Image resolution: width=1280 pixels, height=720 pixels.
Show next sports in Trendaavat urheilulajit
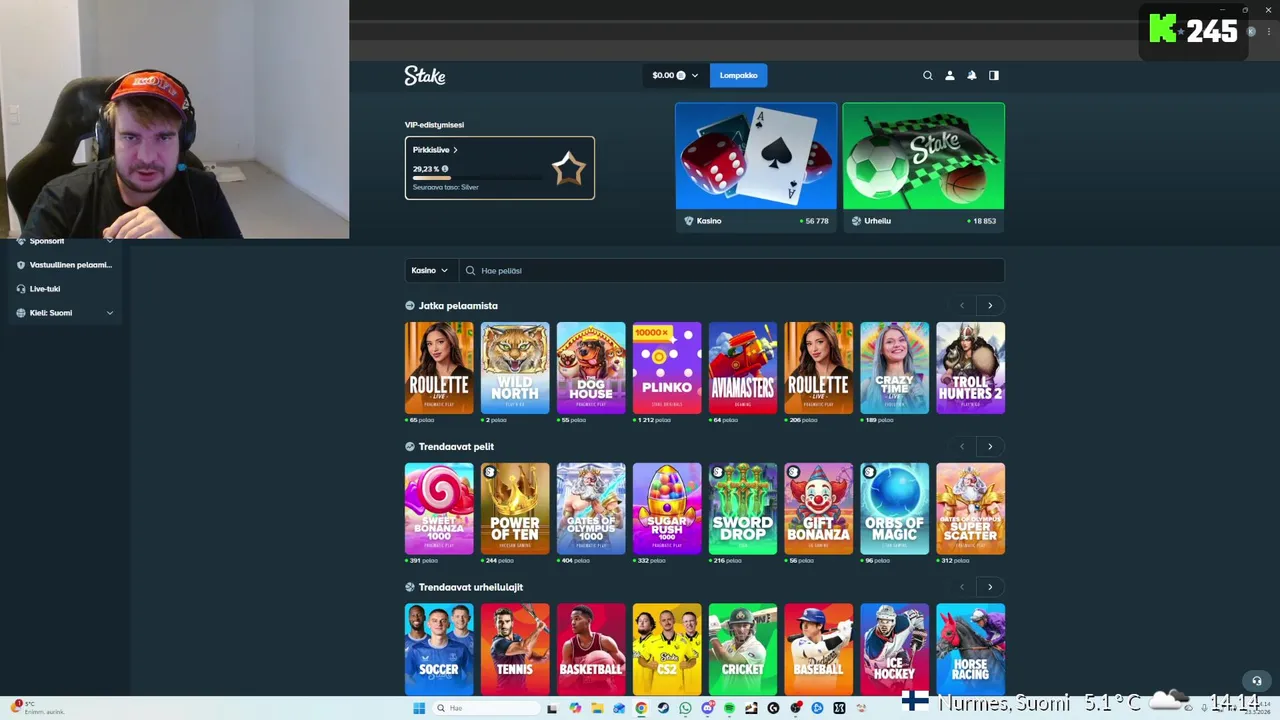coord(990,587)
